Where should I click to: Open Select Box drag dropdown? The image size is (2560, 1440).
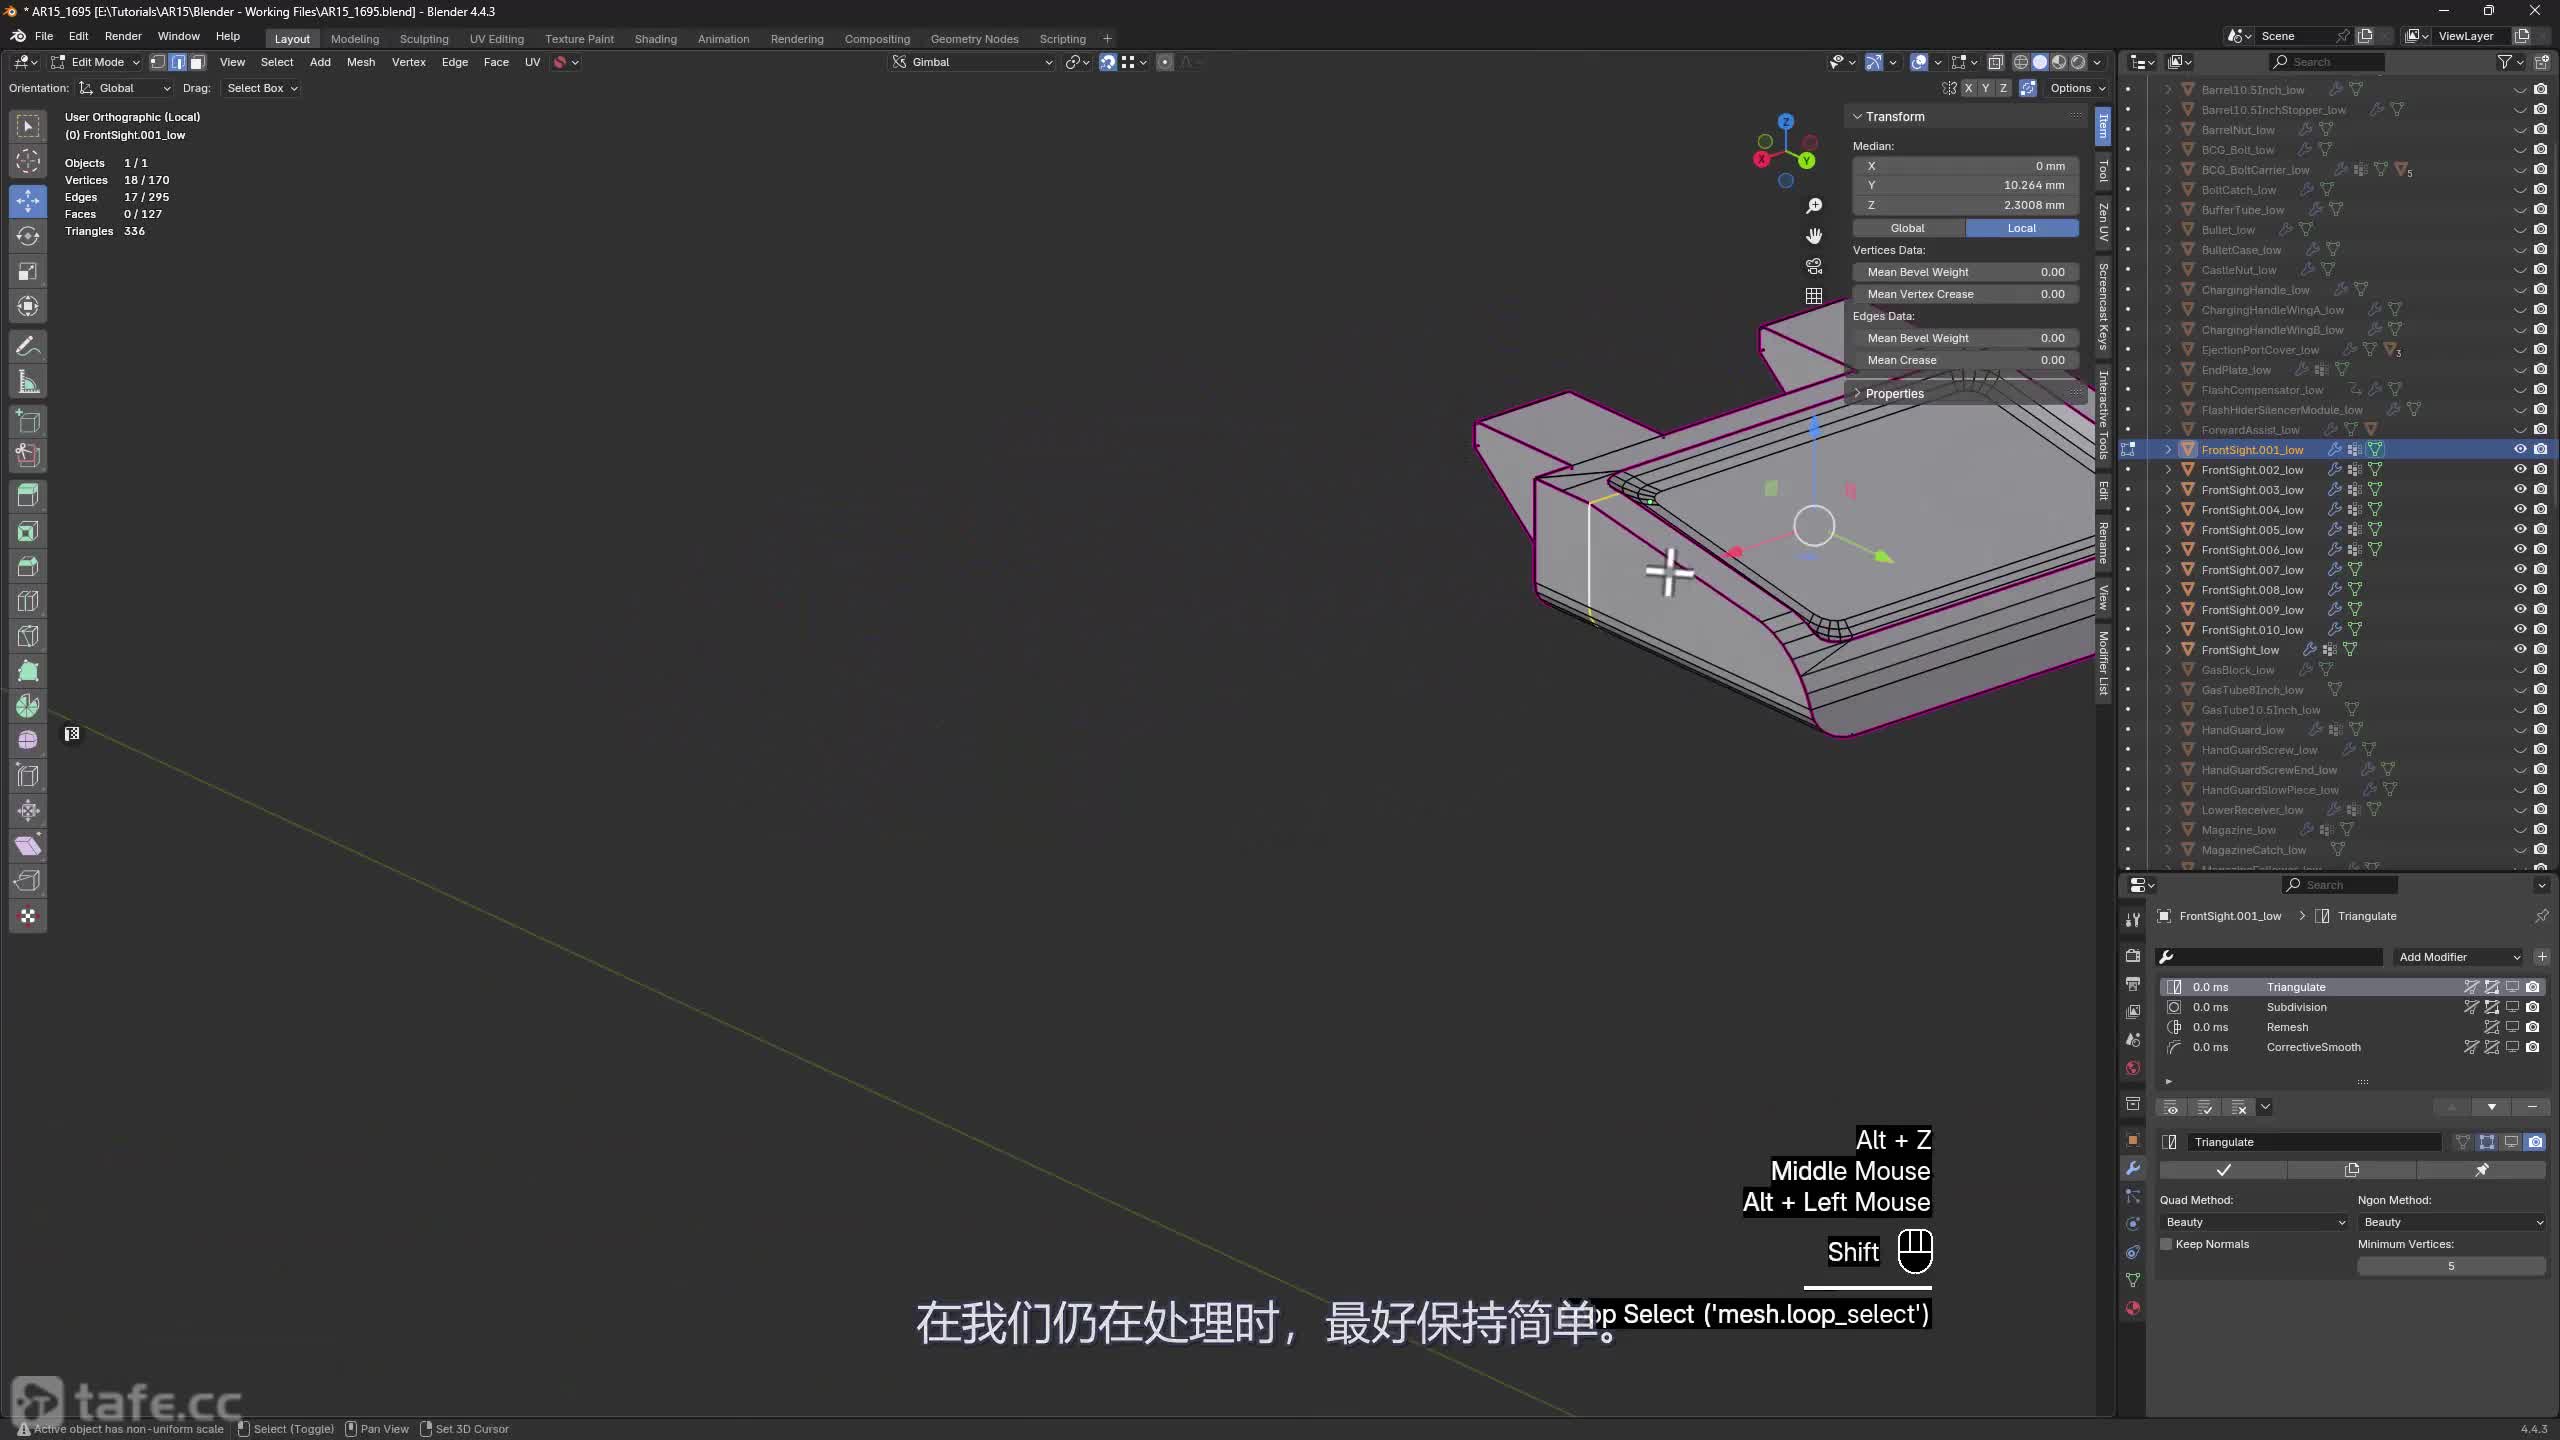pyautogui.click(x=261, y=88)
